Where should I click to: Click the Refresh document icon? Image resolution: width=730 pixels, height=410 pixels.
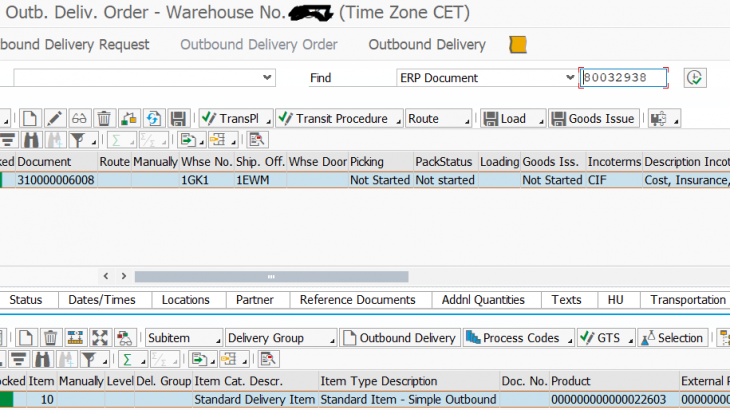153,119
